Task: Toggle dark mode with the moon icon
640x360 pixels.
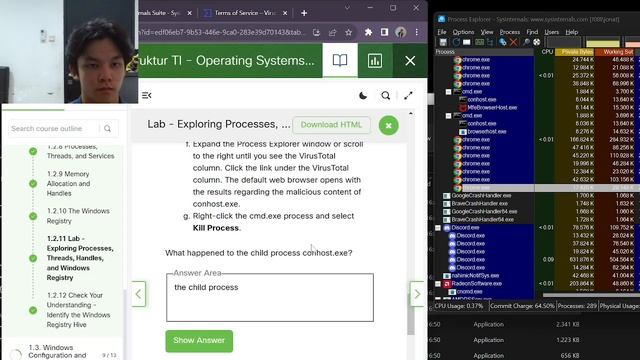Action: (363, 96)
